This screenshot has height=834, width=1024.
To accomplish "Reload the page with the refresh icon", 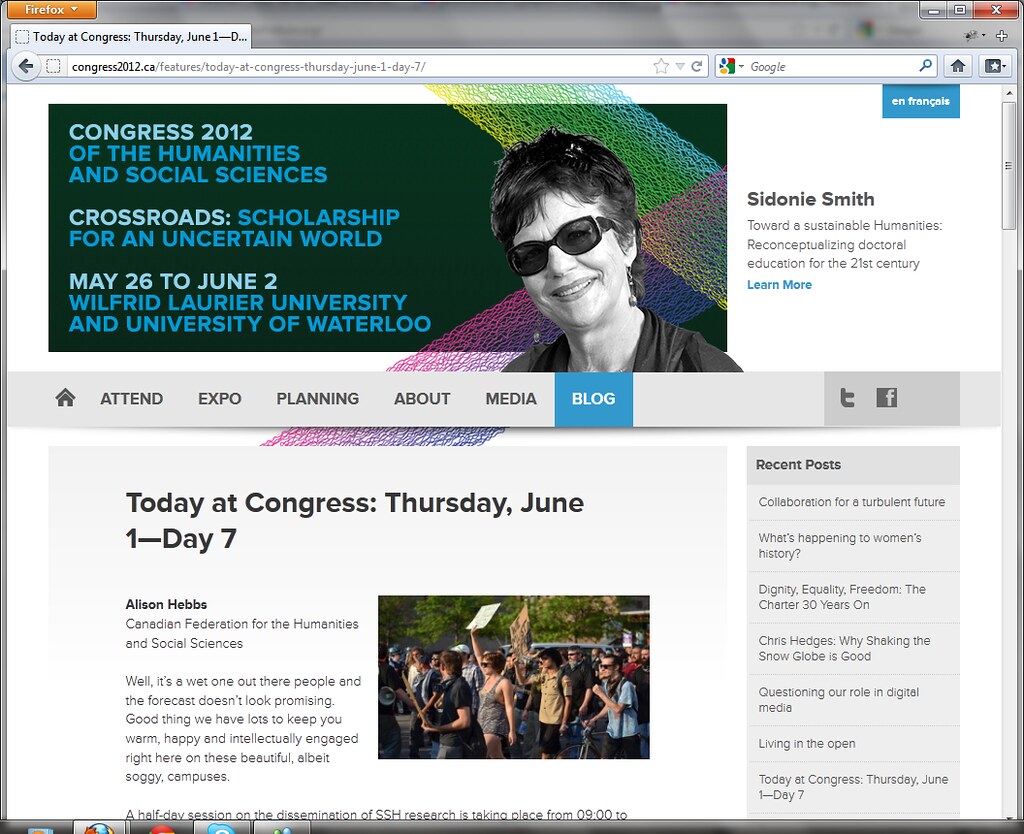I will [x=697, y=66].
